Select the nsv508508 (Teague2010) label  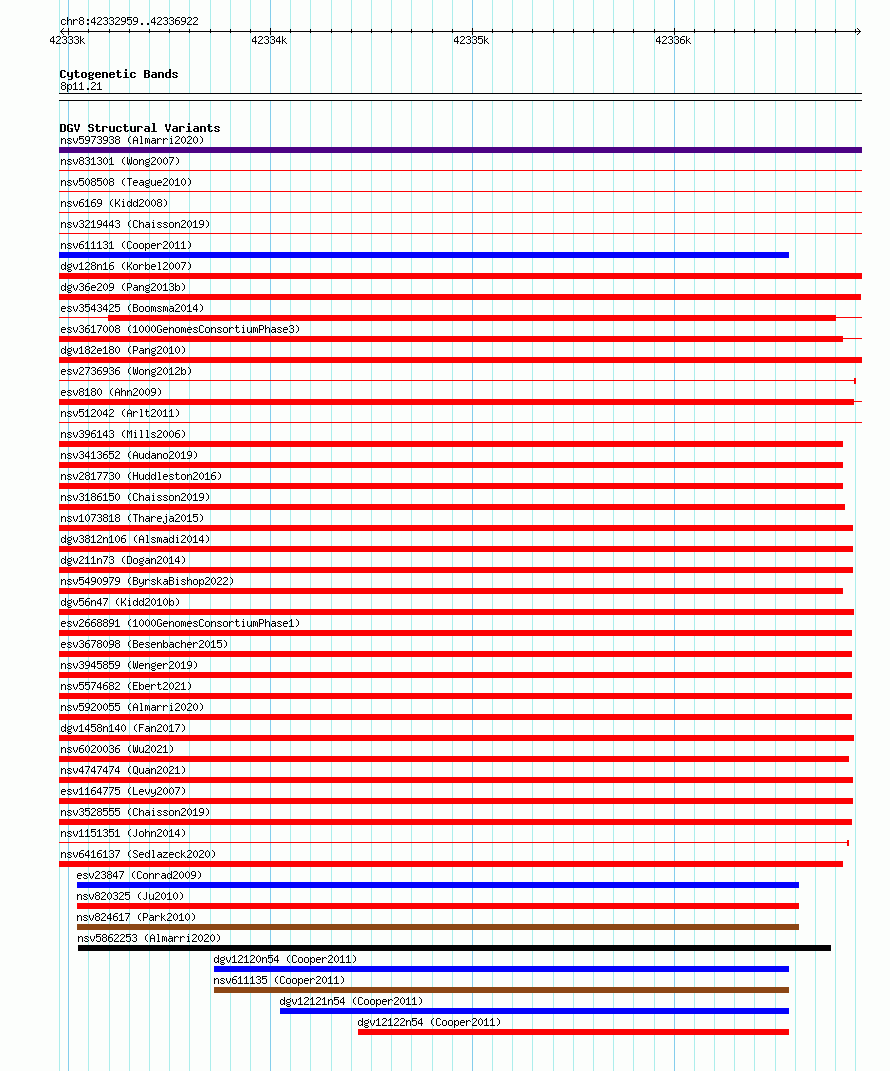pyautogui.click(x=126, y=182)
